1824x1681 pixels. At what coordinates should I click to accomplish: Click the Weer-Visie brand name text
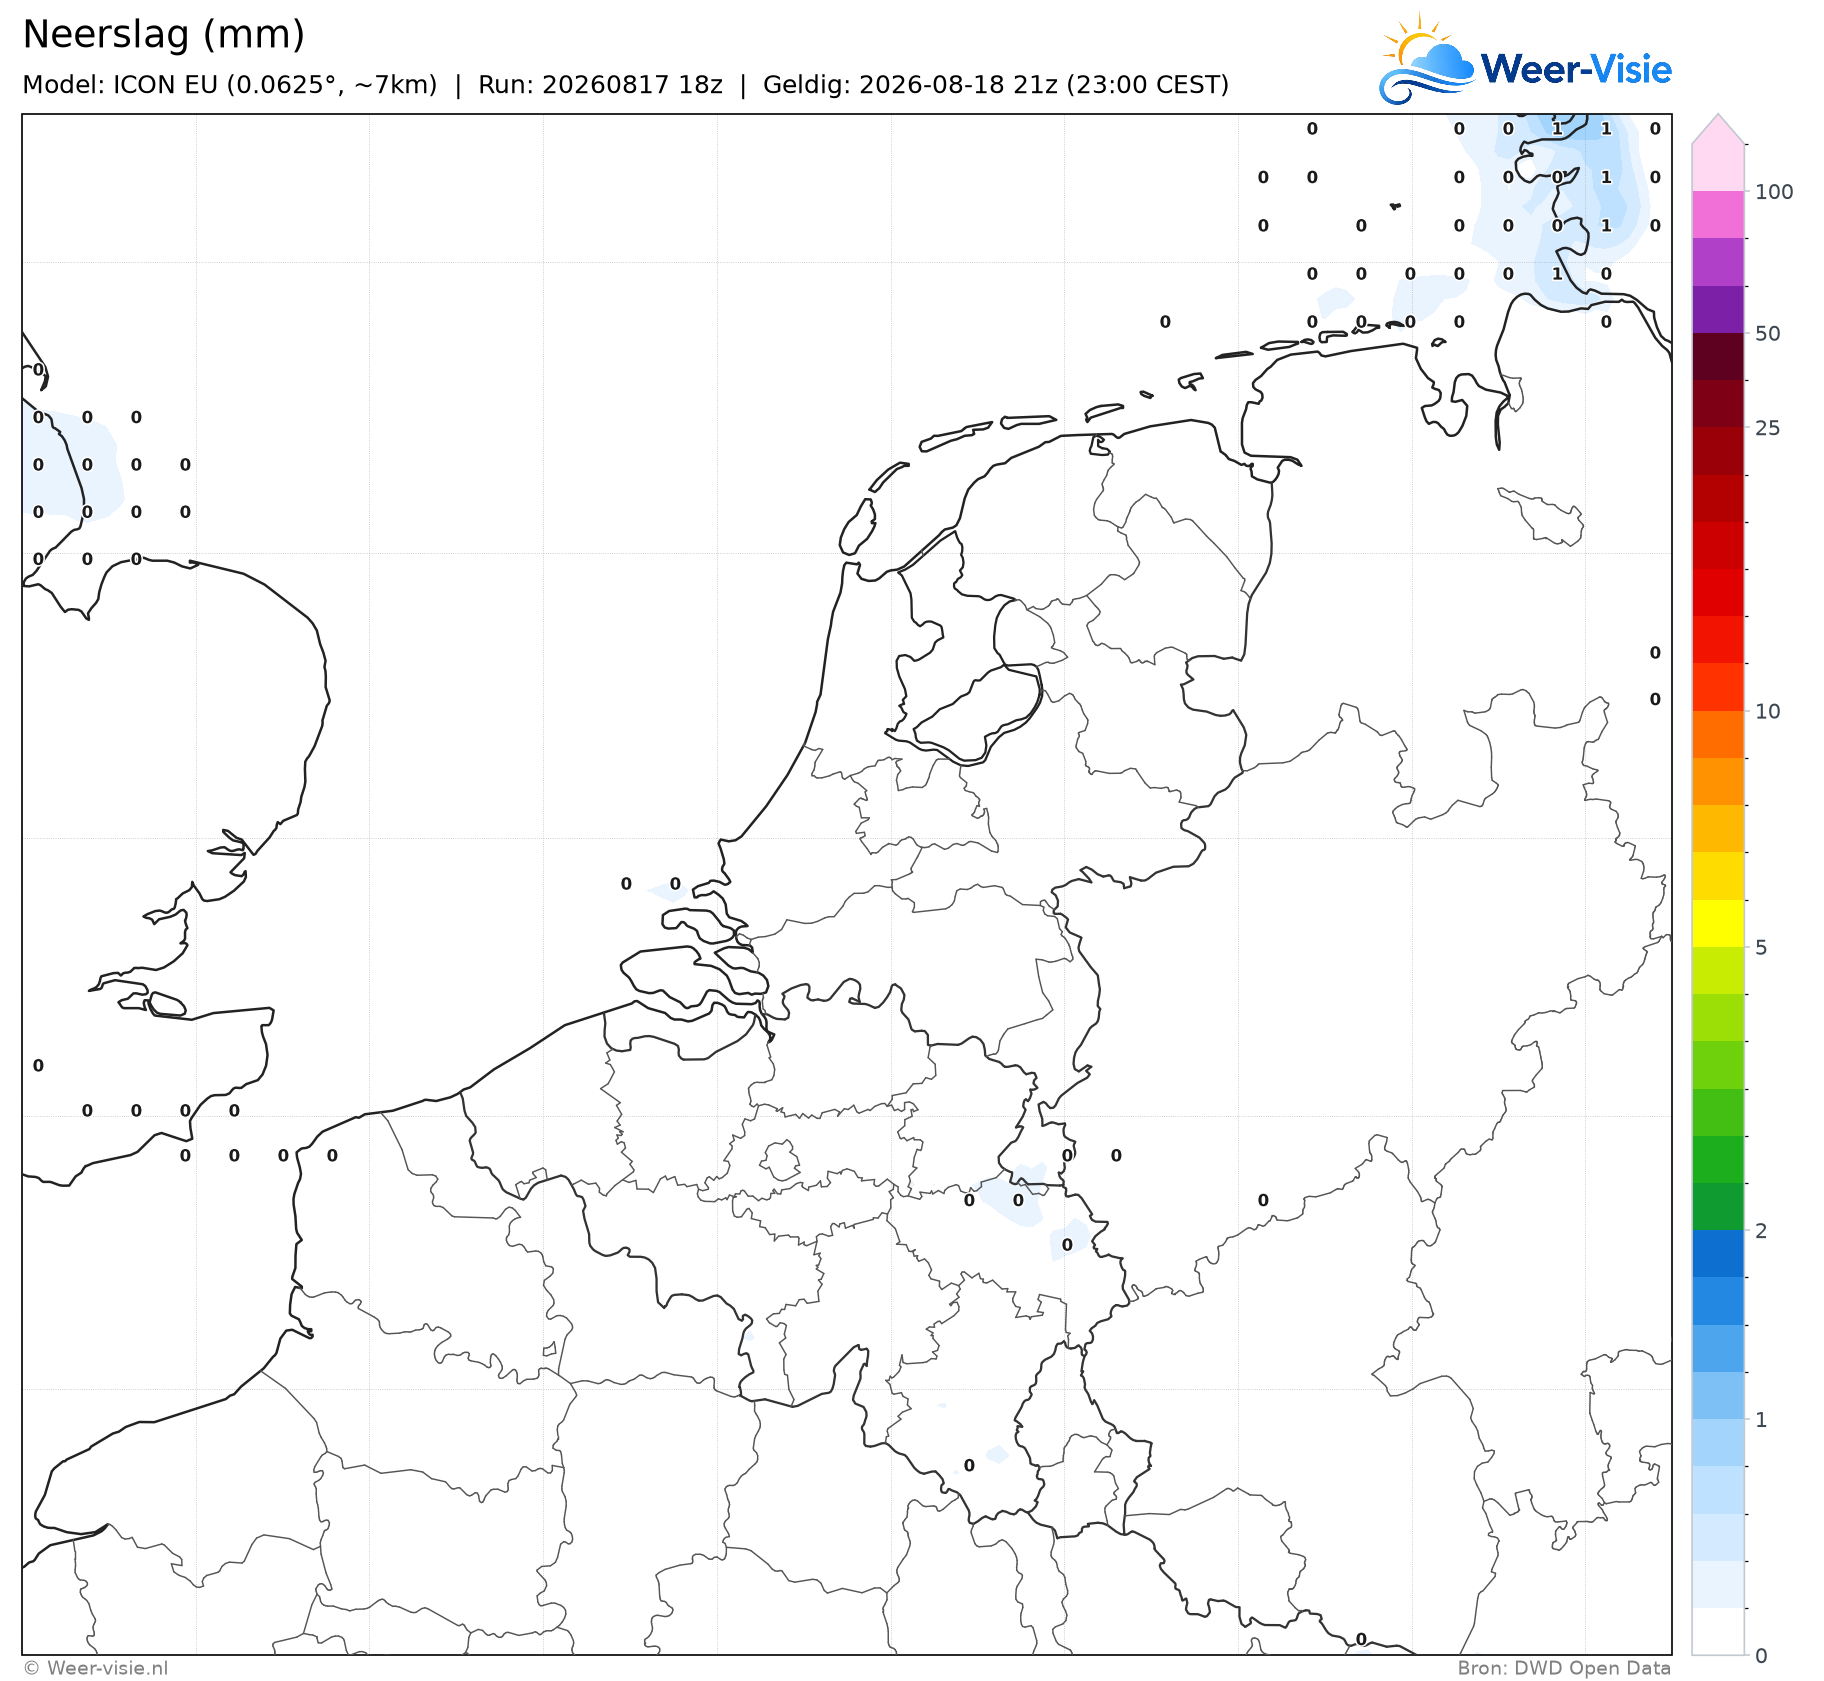point(1576,69)
